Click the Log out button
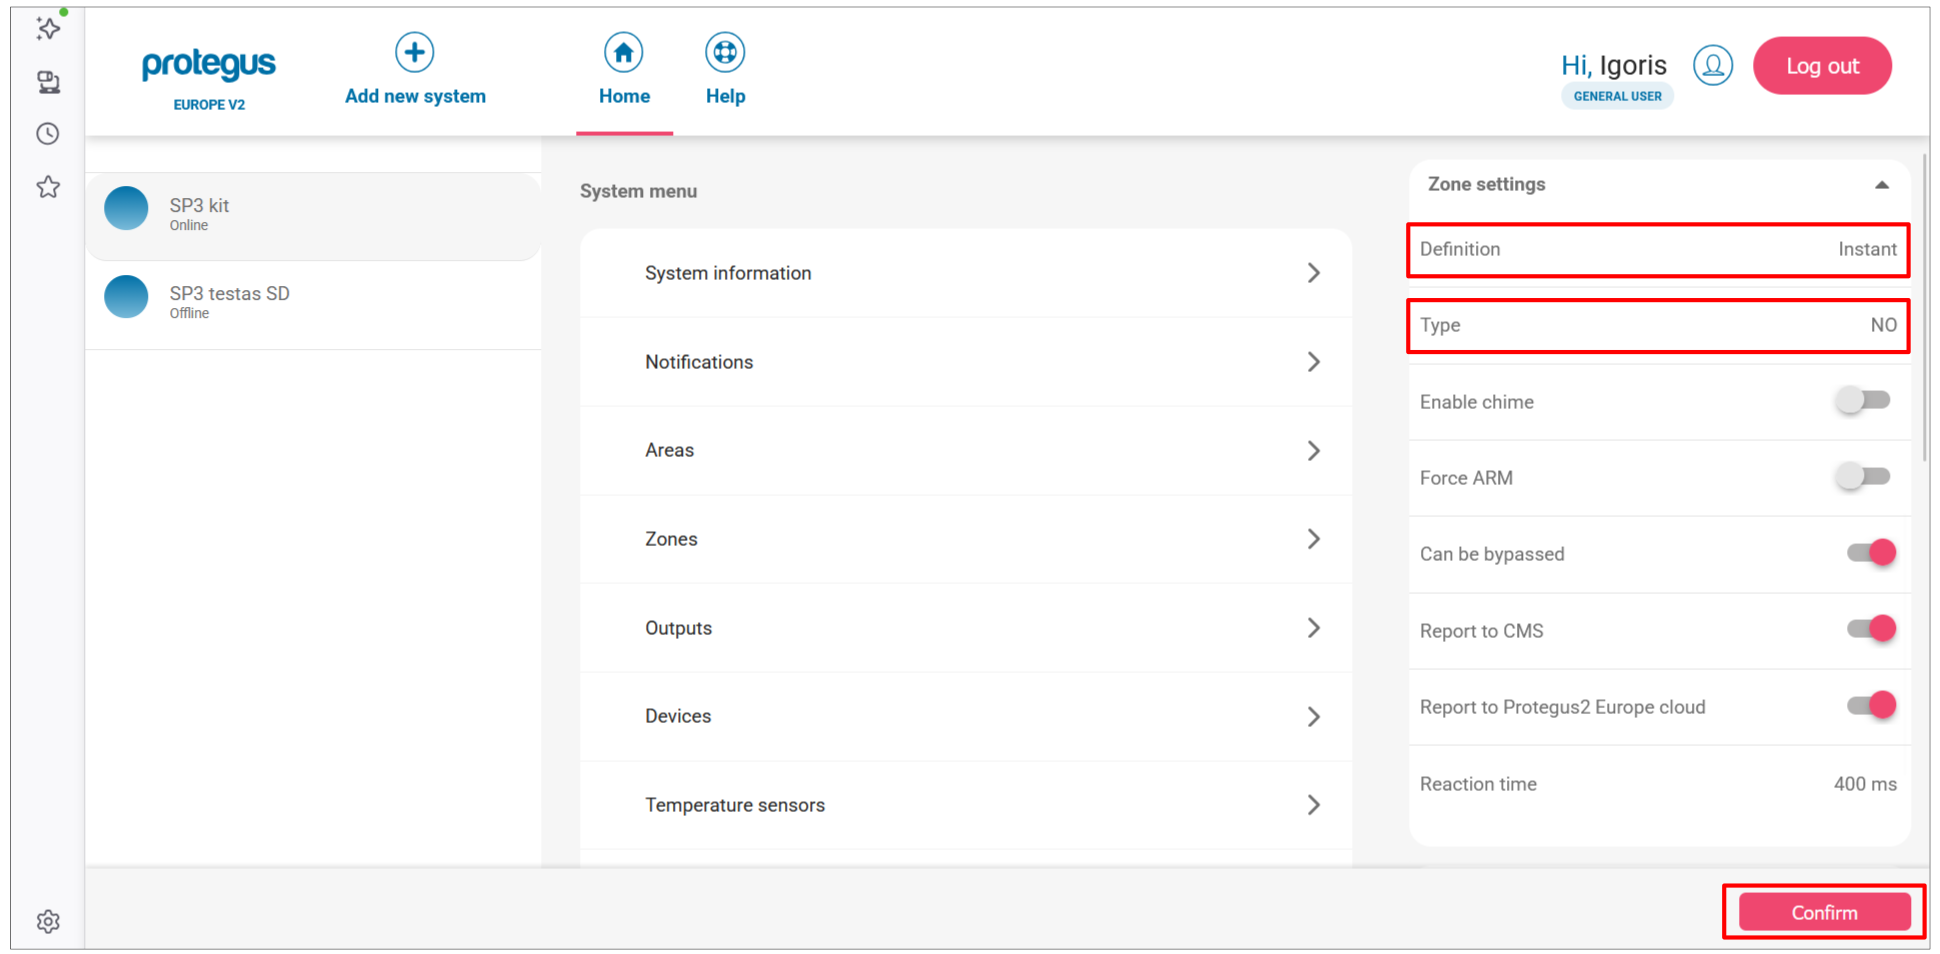The image size is (1940, 954). tap(1822, 66)
